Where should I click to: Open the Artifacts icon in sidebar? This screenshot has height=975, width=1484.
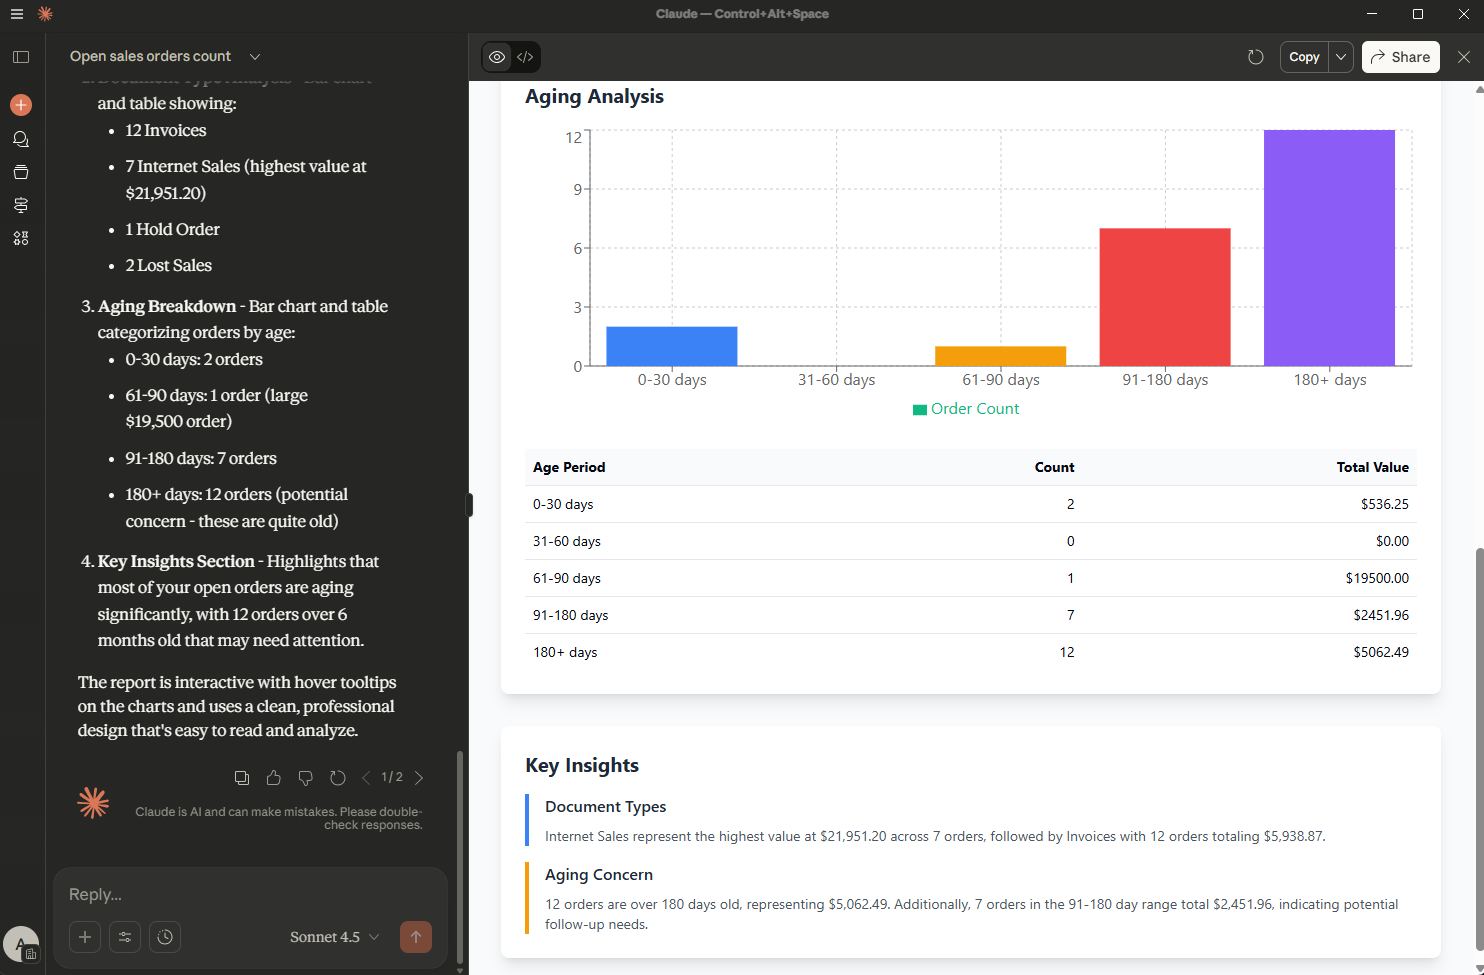pyautogui.click(x=21, y=205)
